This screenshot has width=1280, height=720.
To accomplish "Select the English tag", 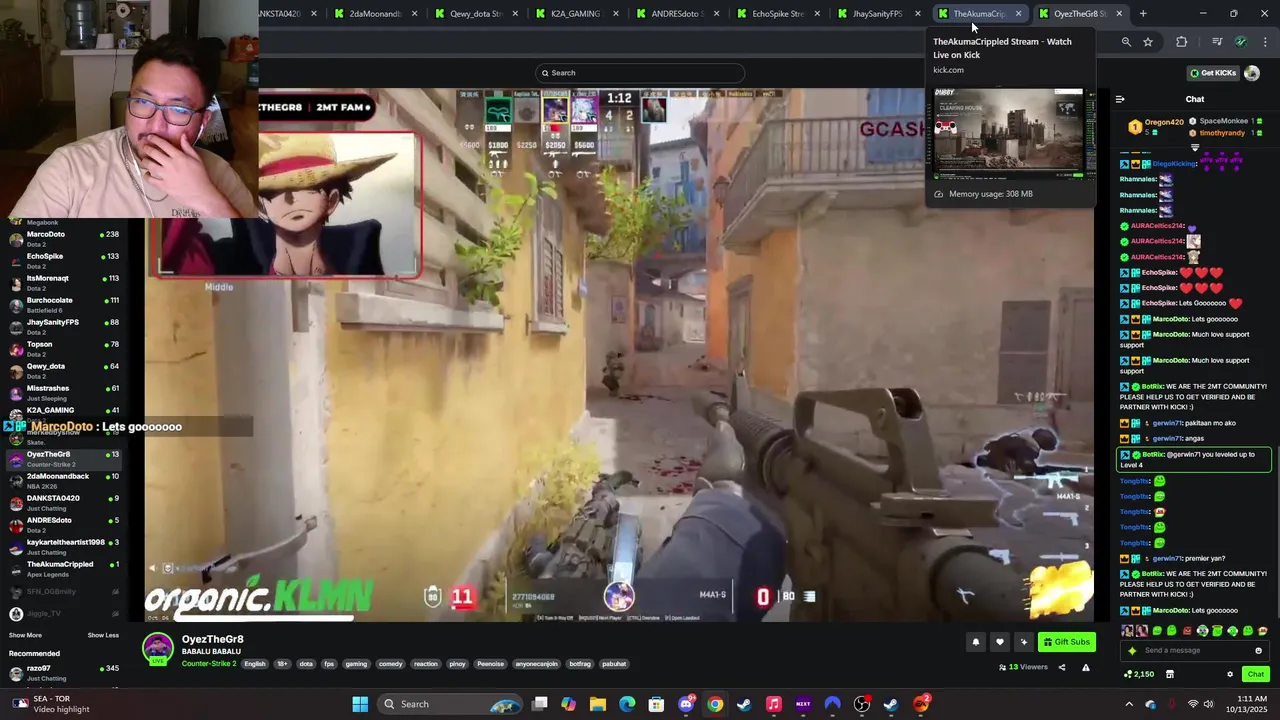I will click(x=255, y=664).
